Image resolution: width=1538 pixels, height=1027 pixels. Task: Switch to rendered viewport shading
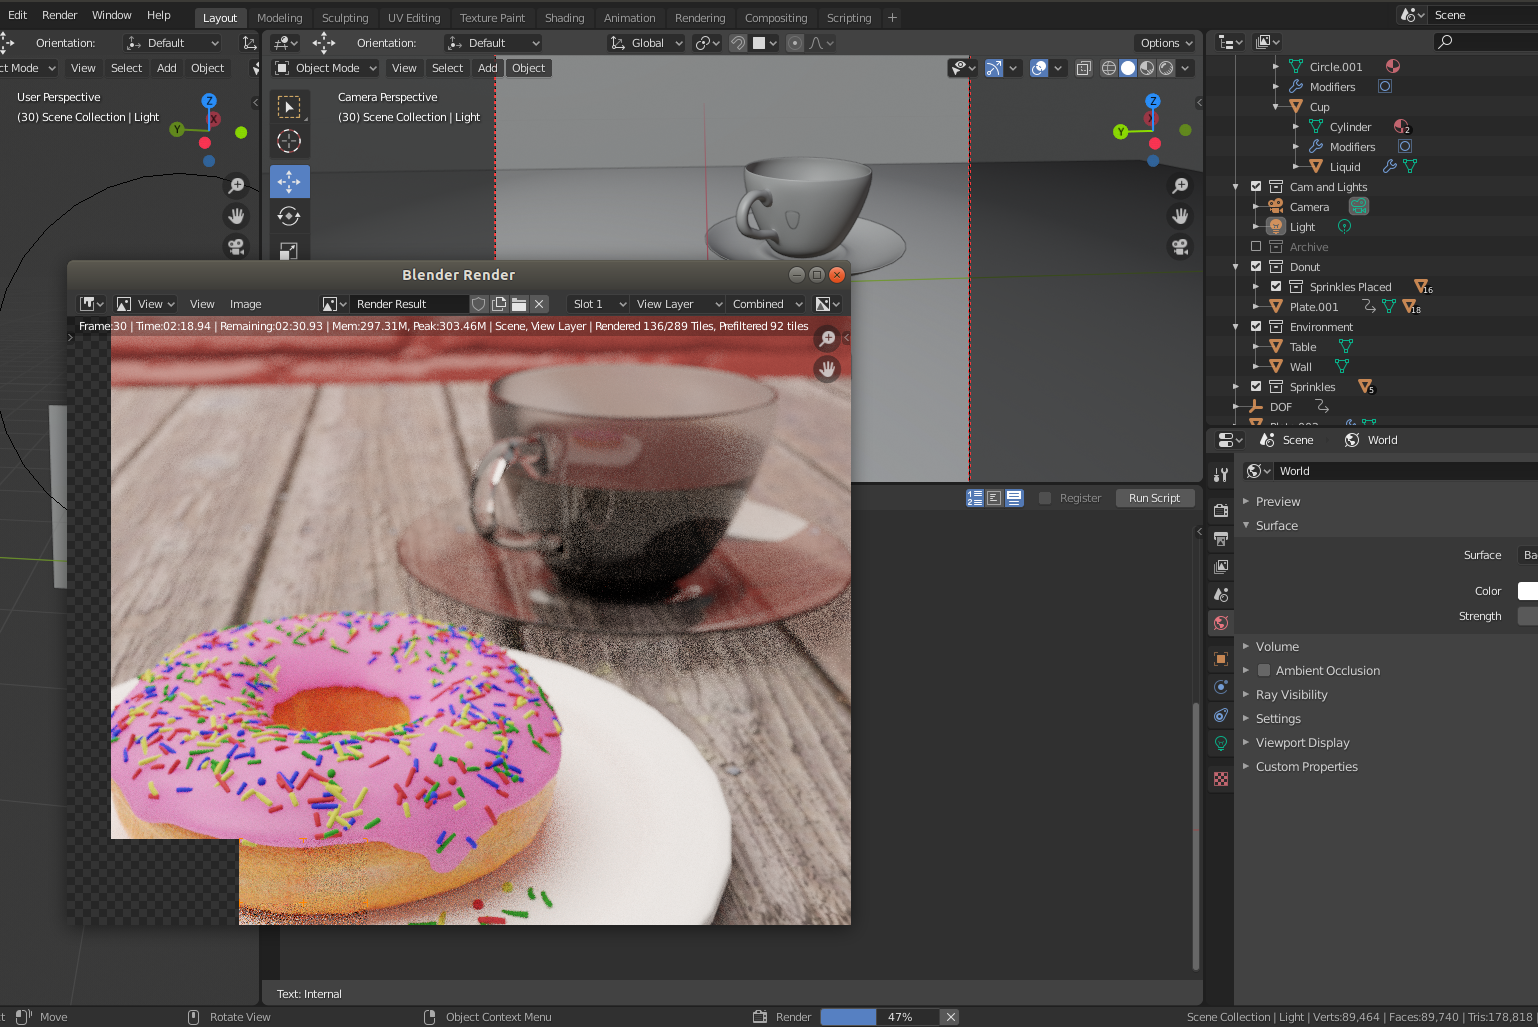1166,68
